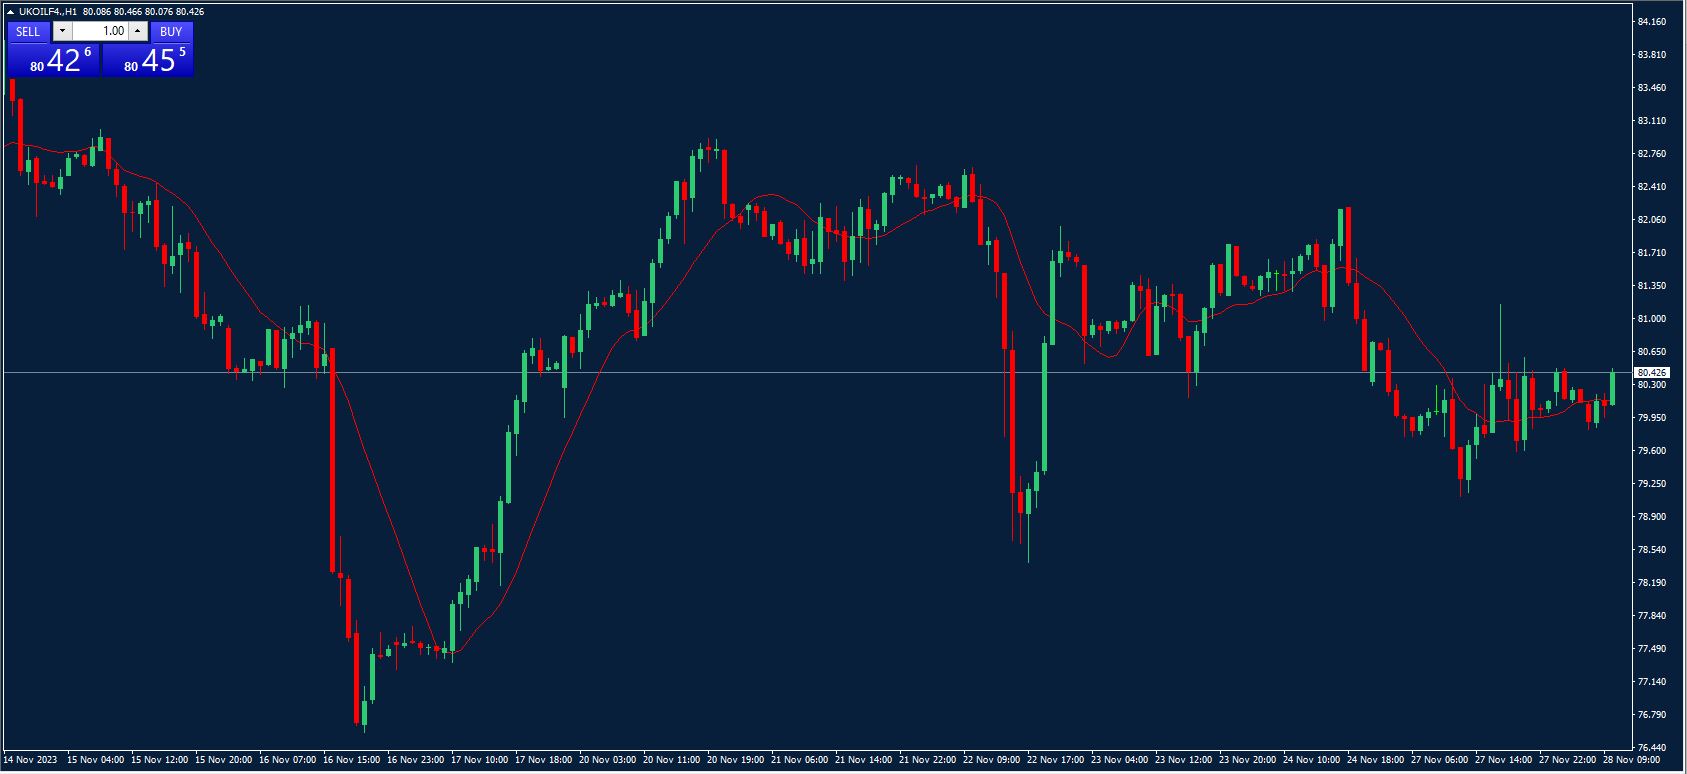This screenshot has width=1687, height=774.
Task: Click the OHLC values 80.086 80.466 80.076 80.426
Action: [x=144, y=12]
